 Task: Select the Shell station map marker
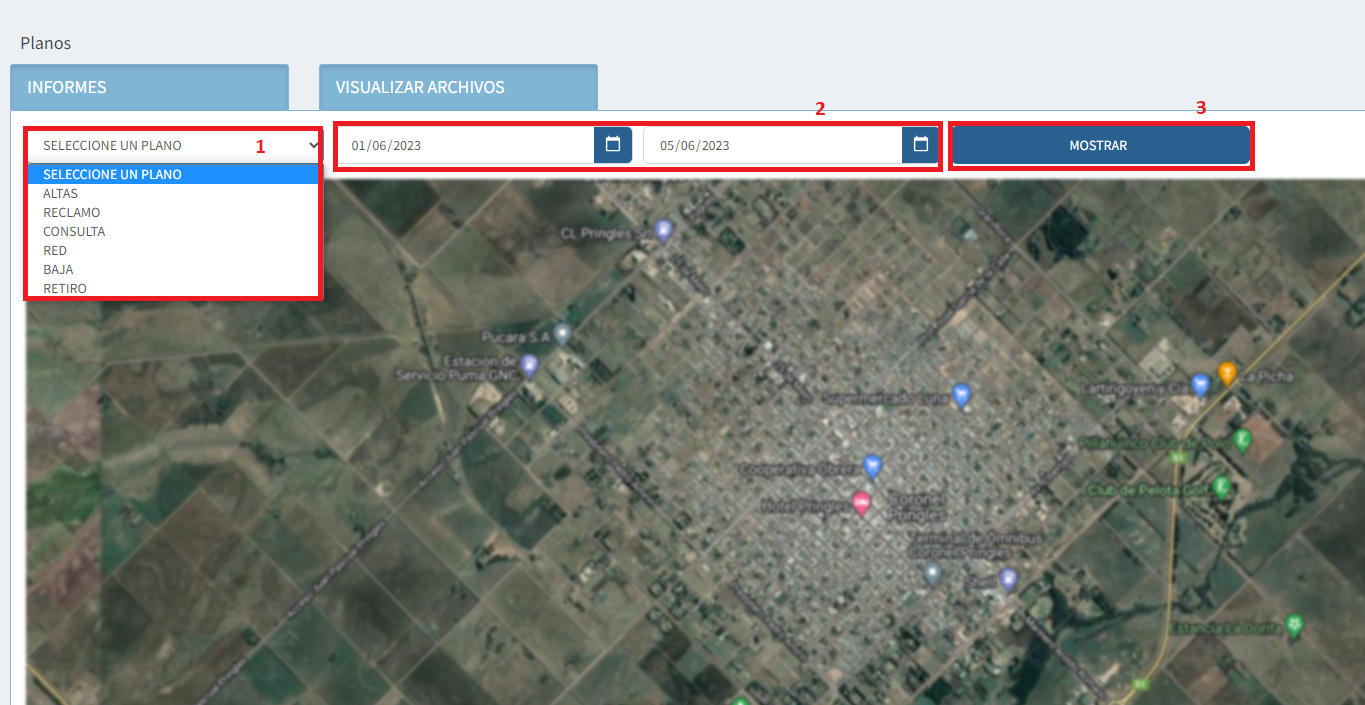click(1008, 578)
